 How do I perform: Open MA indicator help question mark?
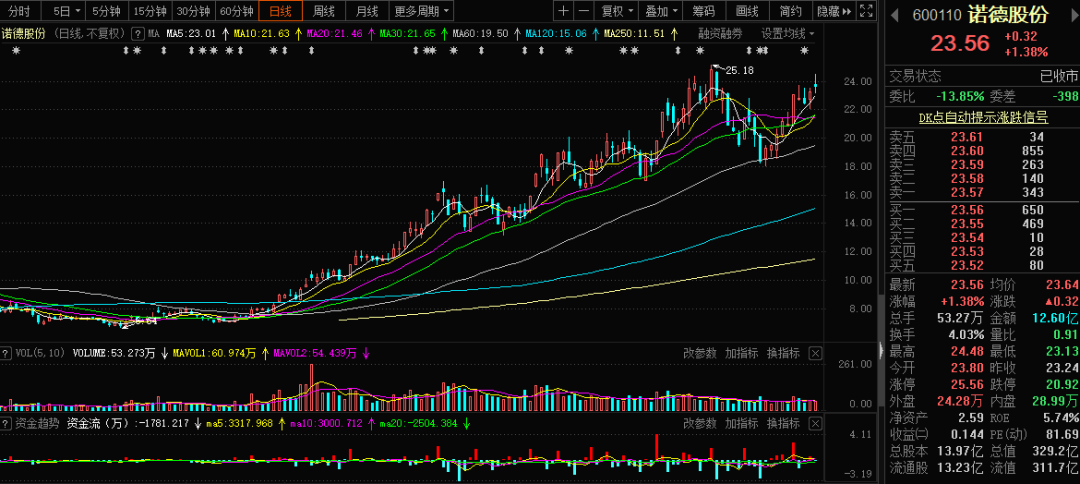[138, 33]
